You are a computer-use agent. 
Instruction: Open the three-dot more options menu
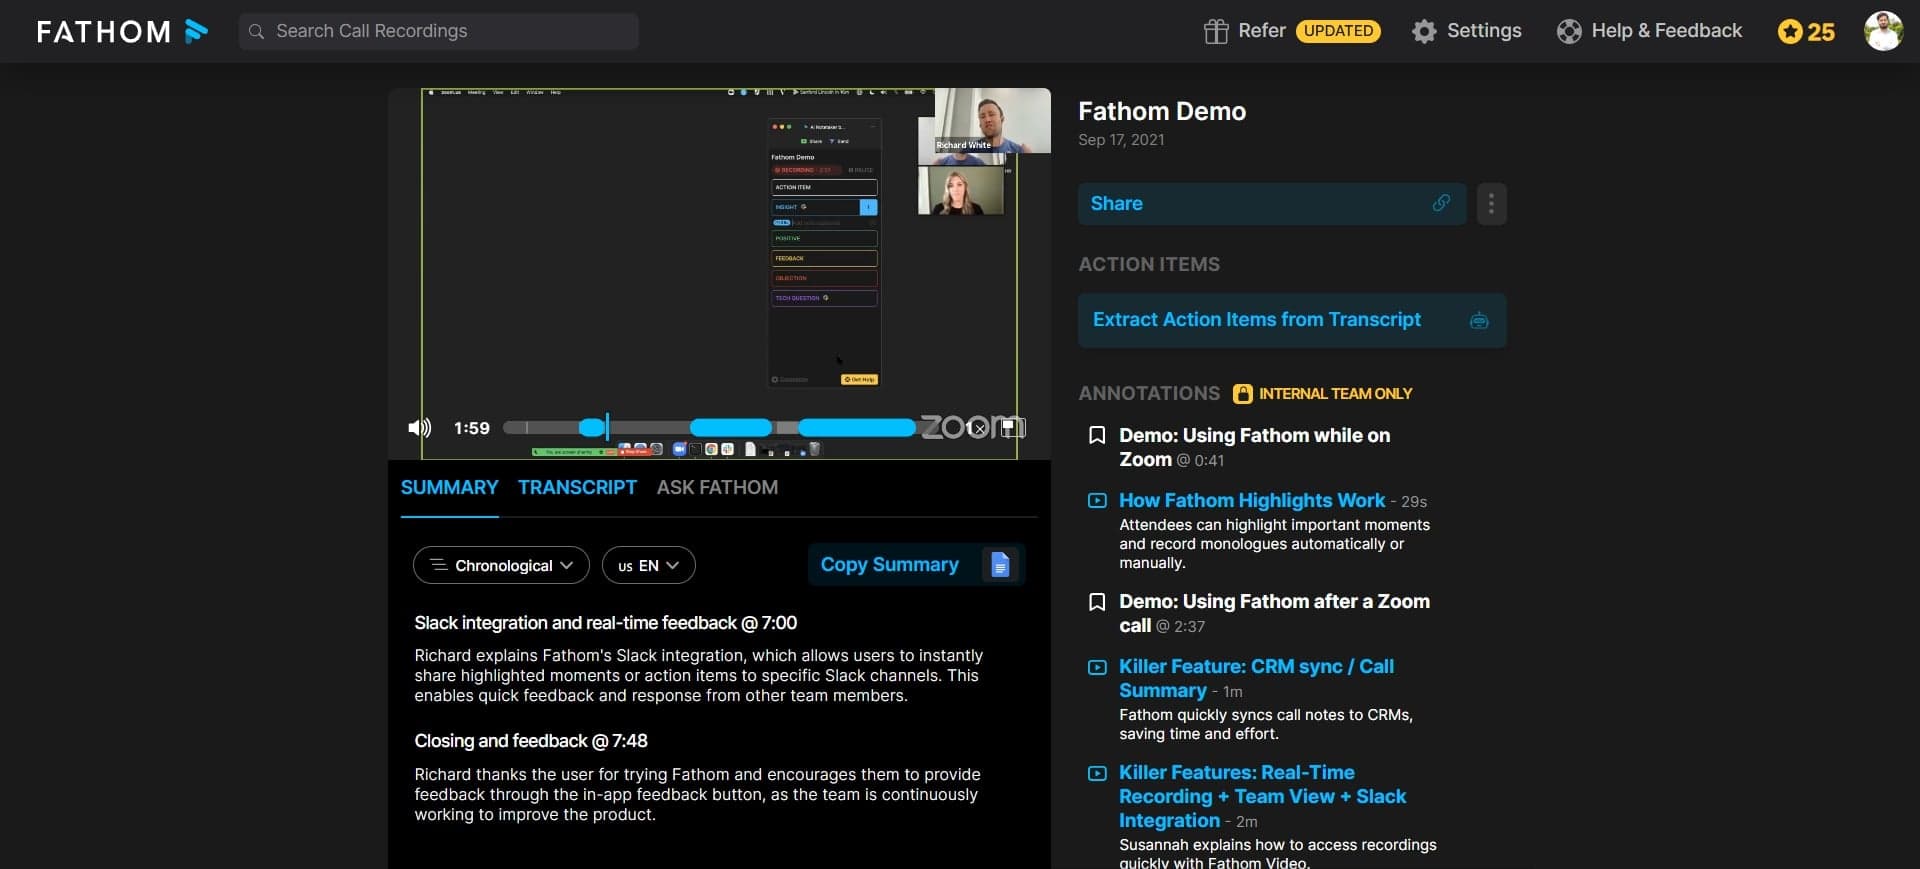[x=1491, y=204]
